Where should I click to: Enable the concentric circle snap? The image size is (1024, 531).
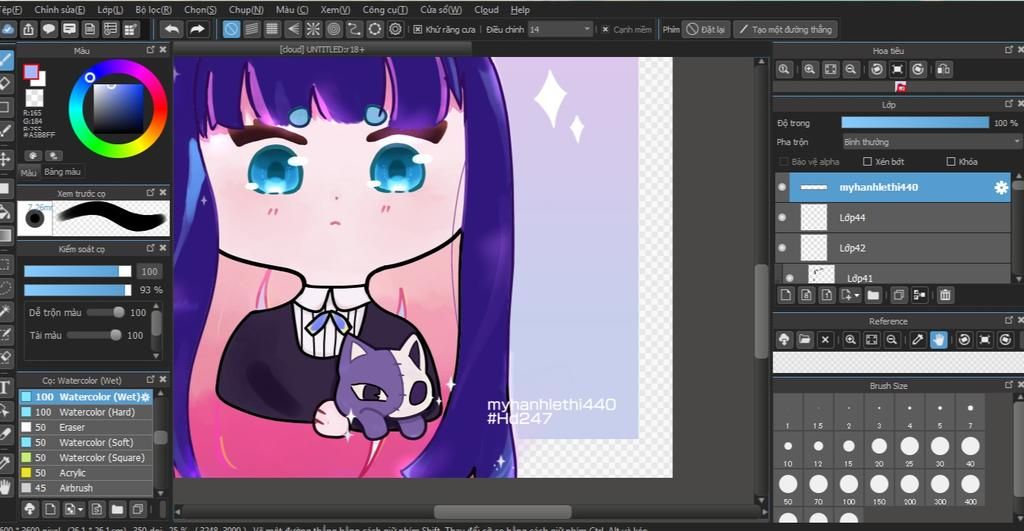334,29
